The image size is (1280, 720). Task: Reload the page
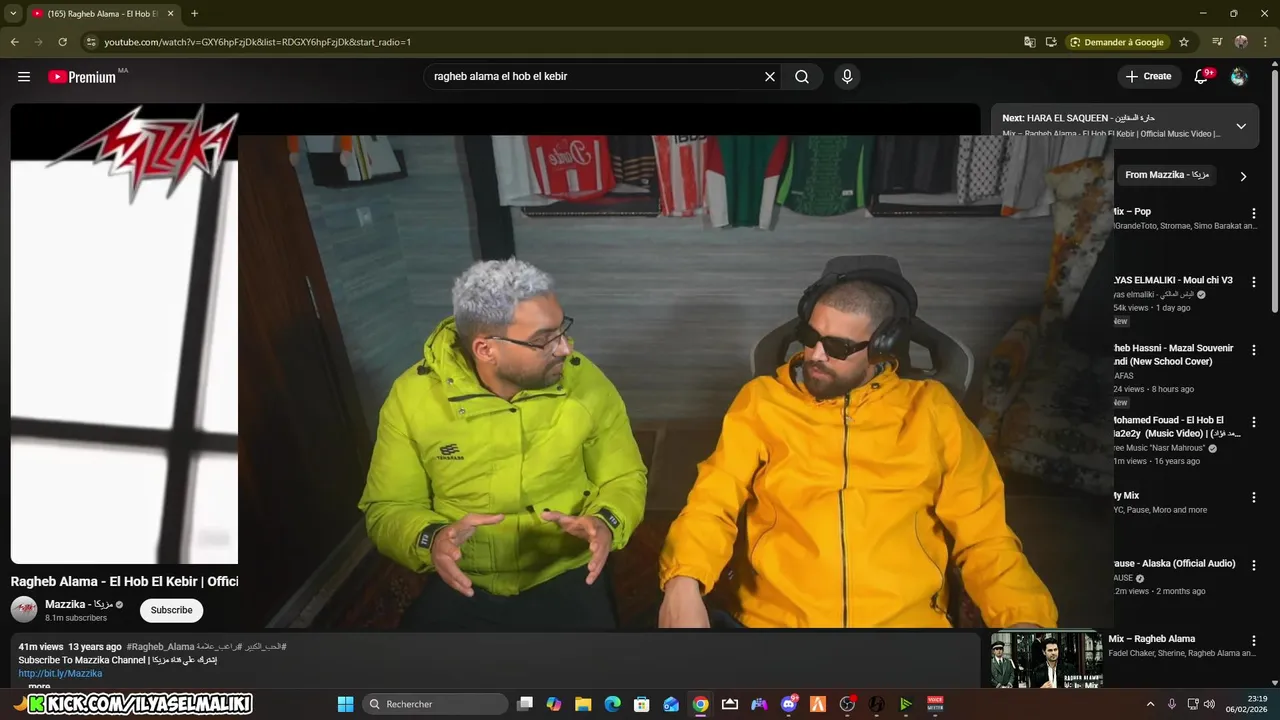[62, 42]
